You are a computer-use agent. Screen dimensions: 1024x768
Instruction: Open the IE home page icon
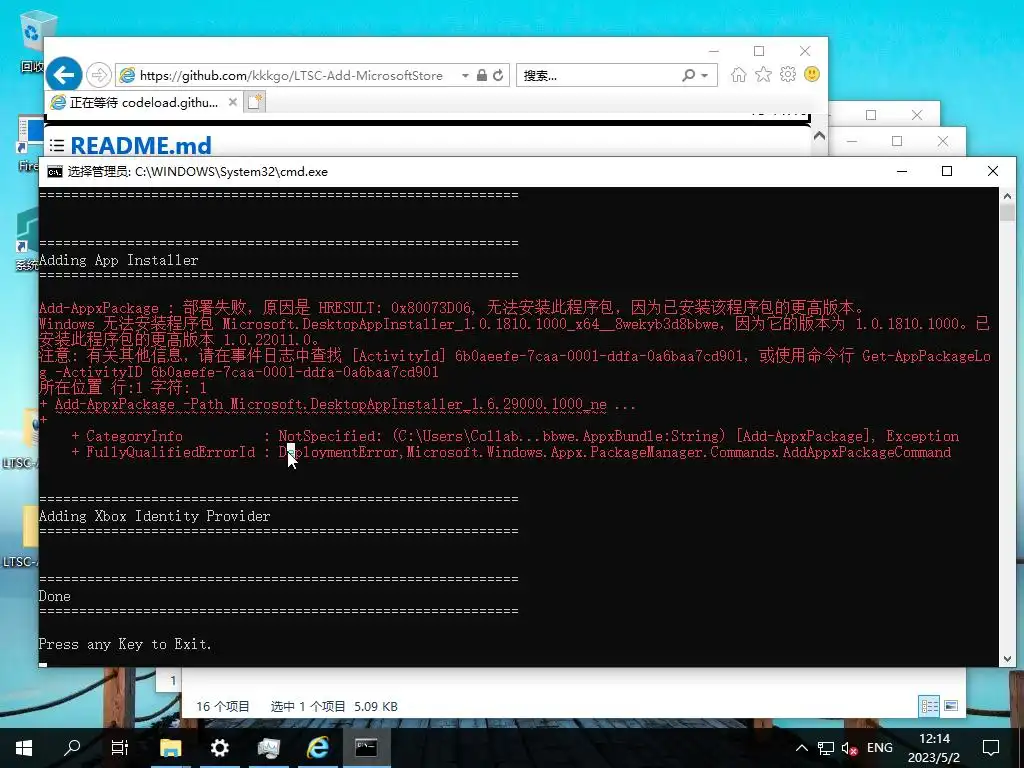[739, 74]
